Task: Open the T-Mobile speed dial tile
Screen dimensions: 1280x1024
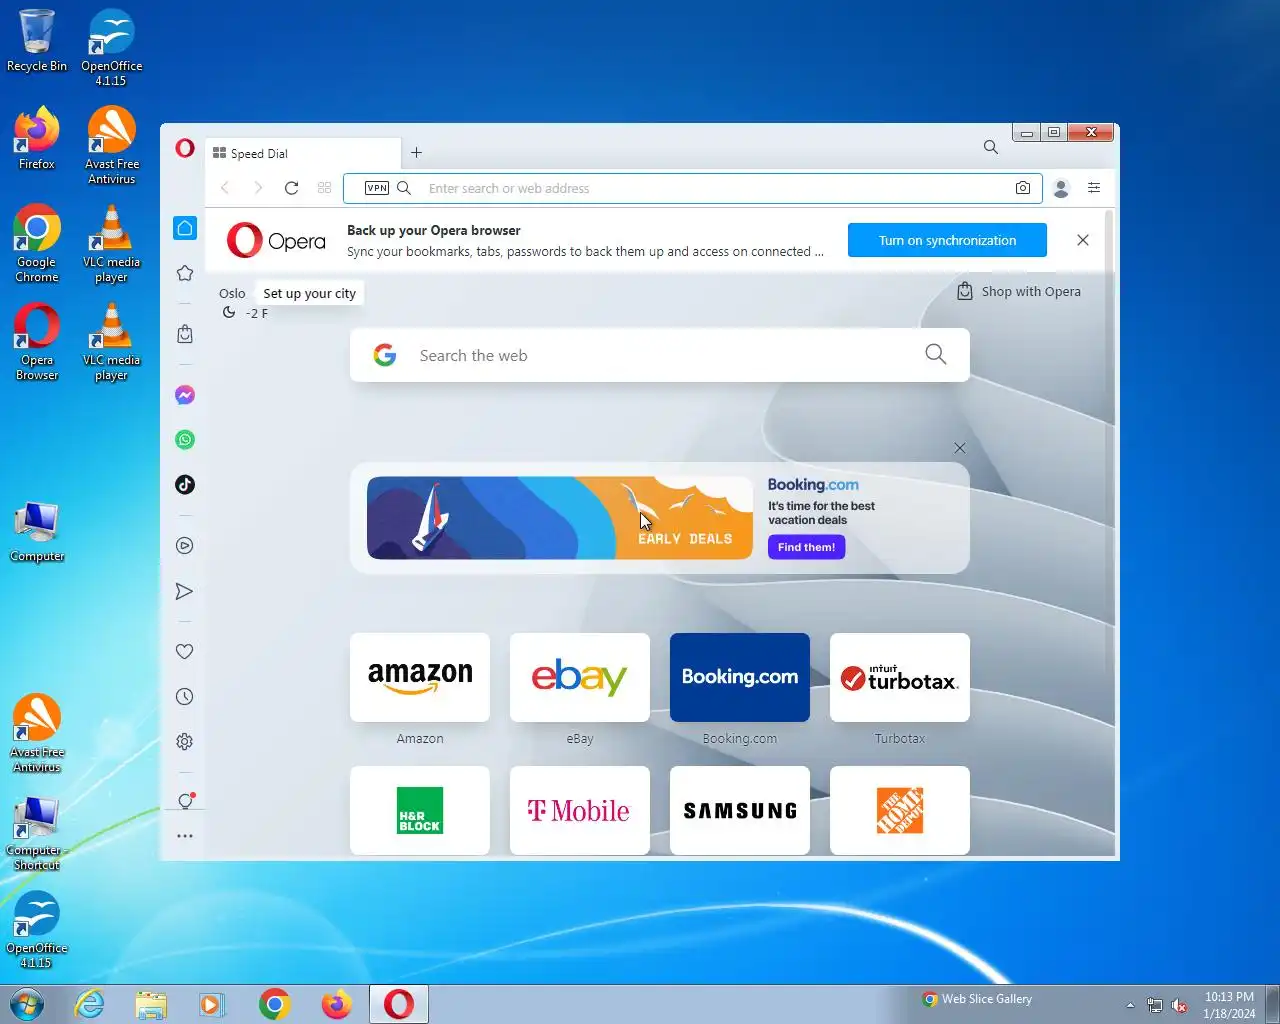Action: pos(580,810)
